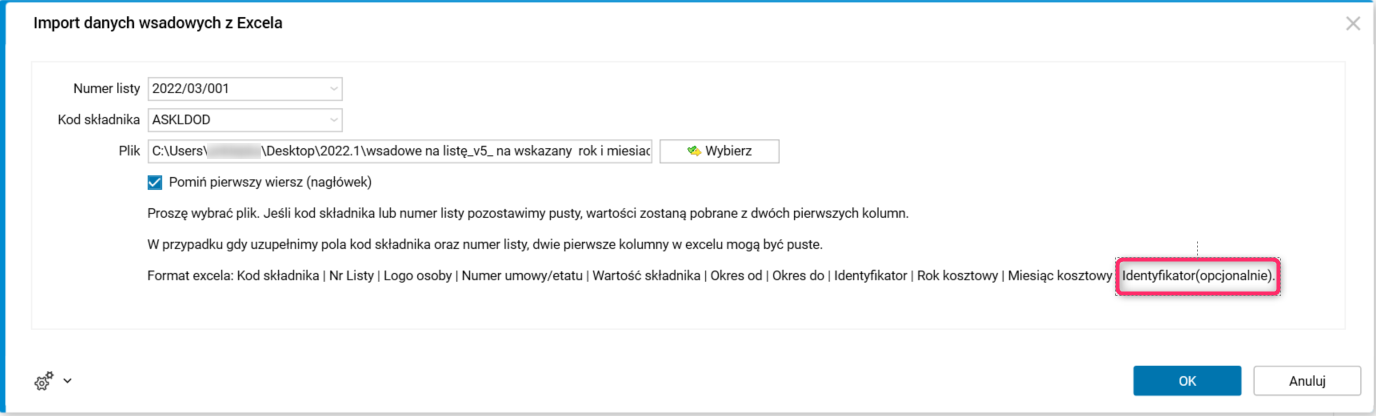Click the highlighted Identyfikator(opcjonalnie) text
The height and width of the screenshot is (416, 1376).
[1198, 275]
